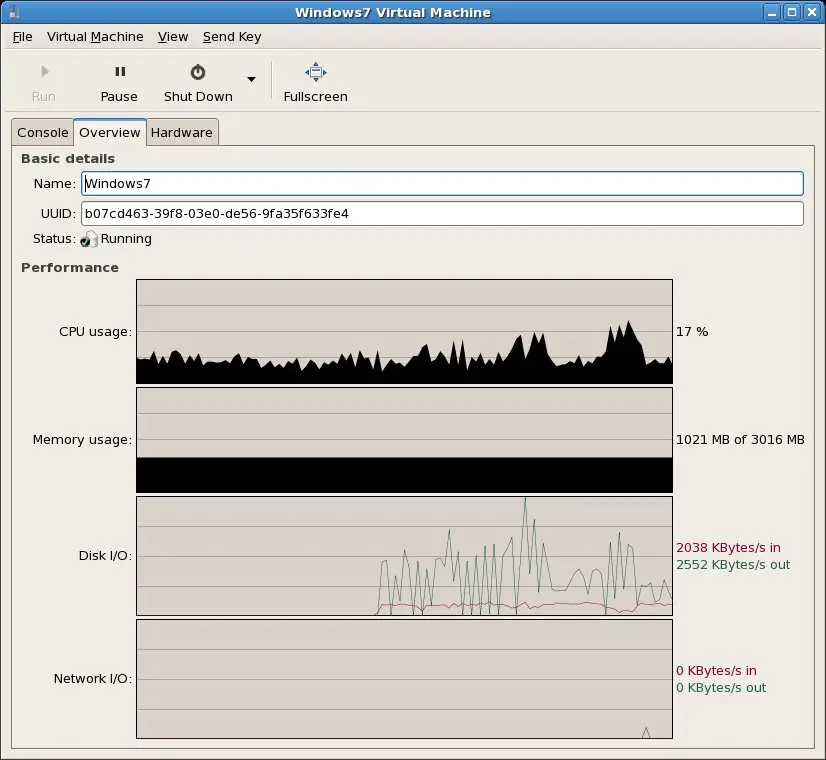The height and width of the screenshot is (760, 826).
Task: Switch to the Hardware tab
Action: tap(182, 133)
